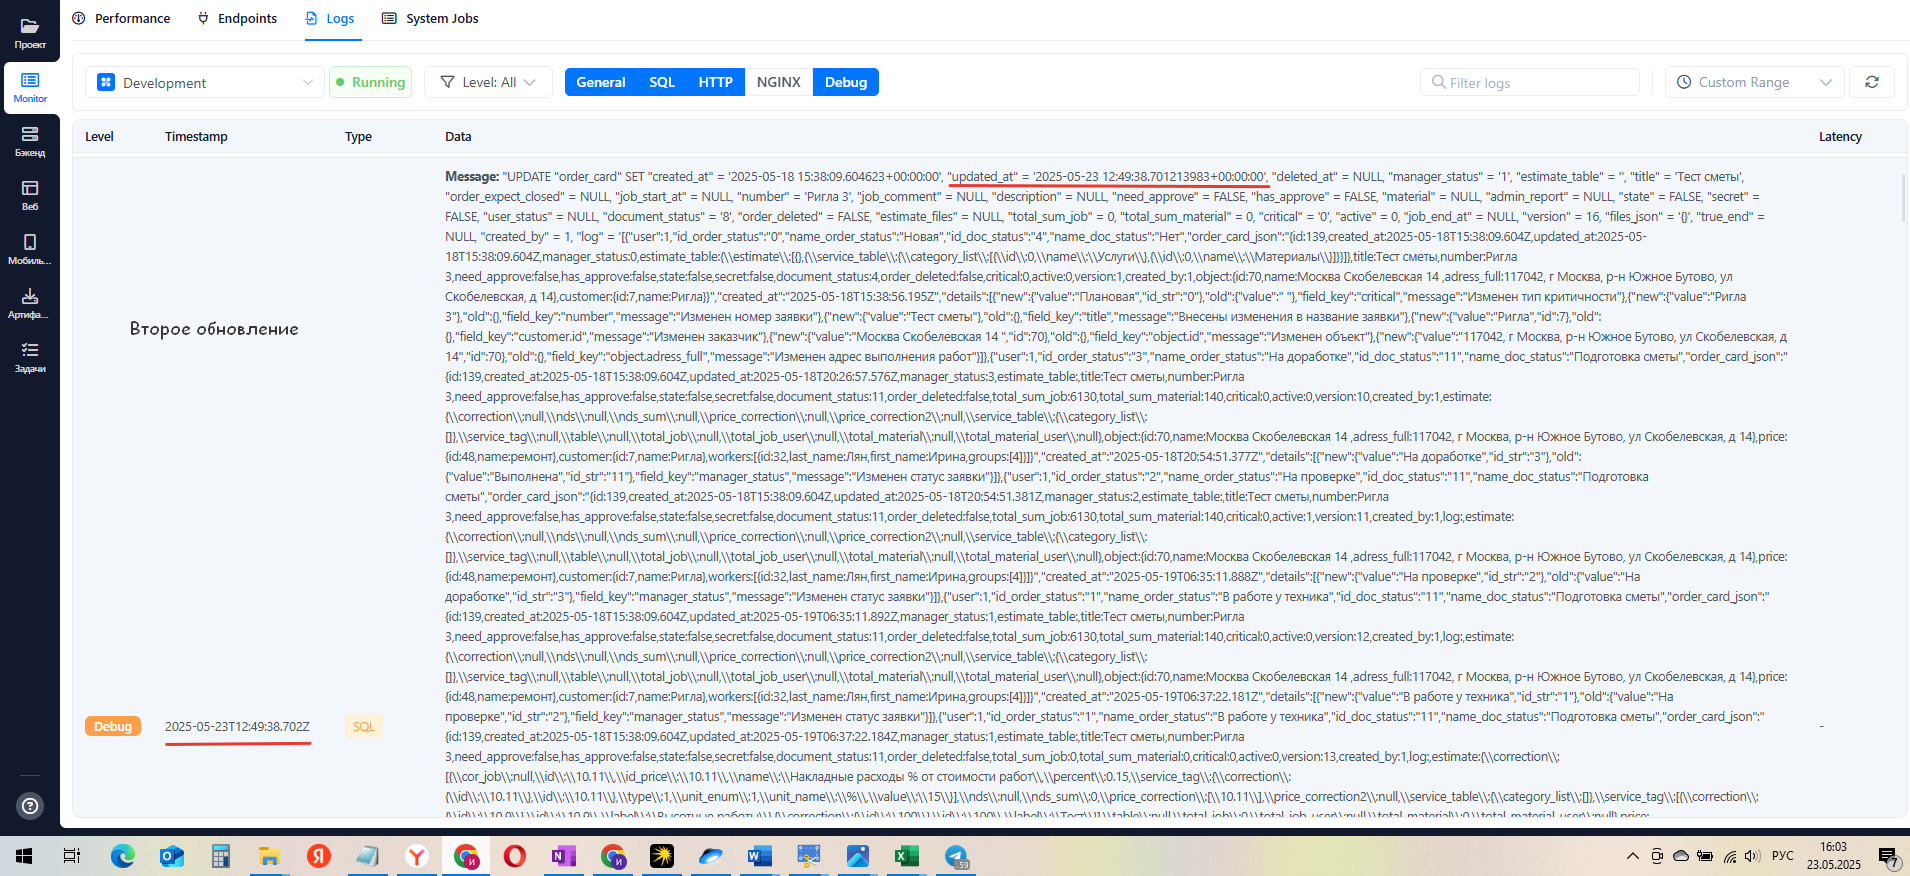1910x876 pixels.
Task: Open Calculator from the taskbar
Action: 221,856
